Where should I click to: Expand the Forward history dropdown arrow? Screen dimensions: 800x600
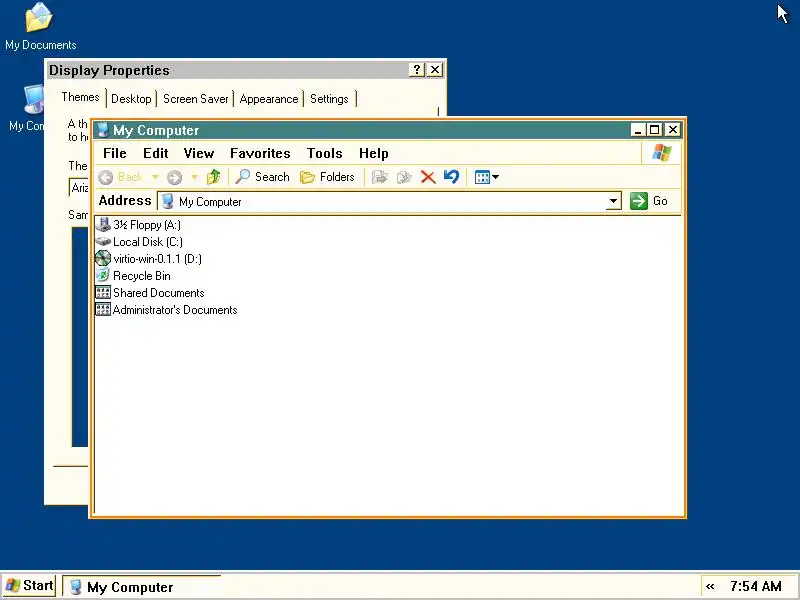pos(194,177)
